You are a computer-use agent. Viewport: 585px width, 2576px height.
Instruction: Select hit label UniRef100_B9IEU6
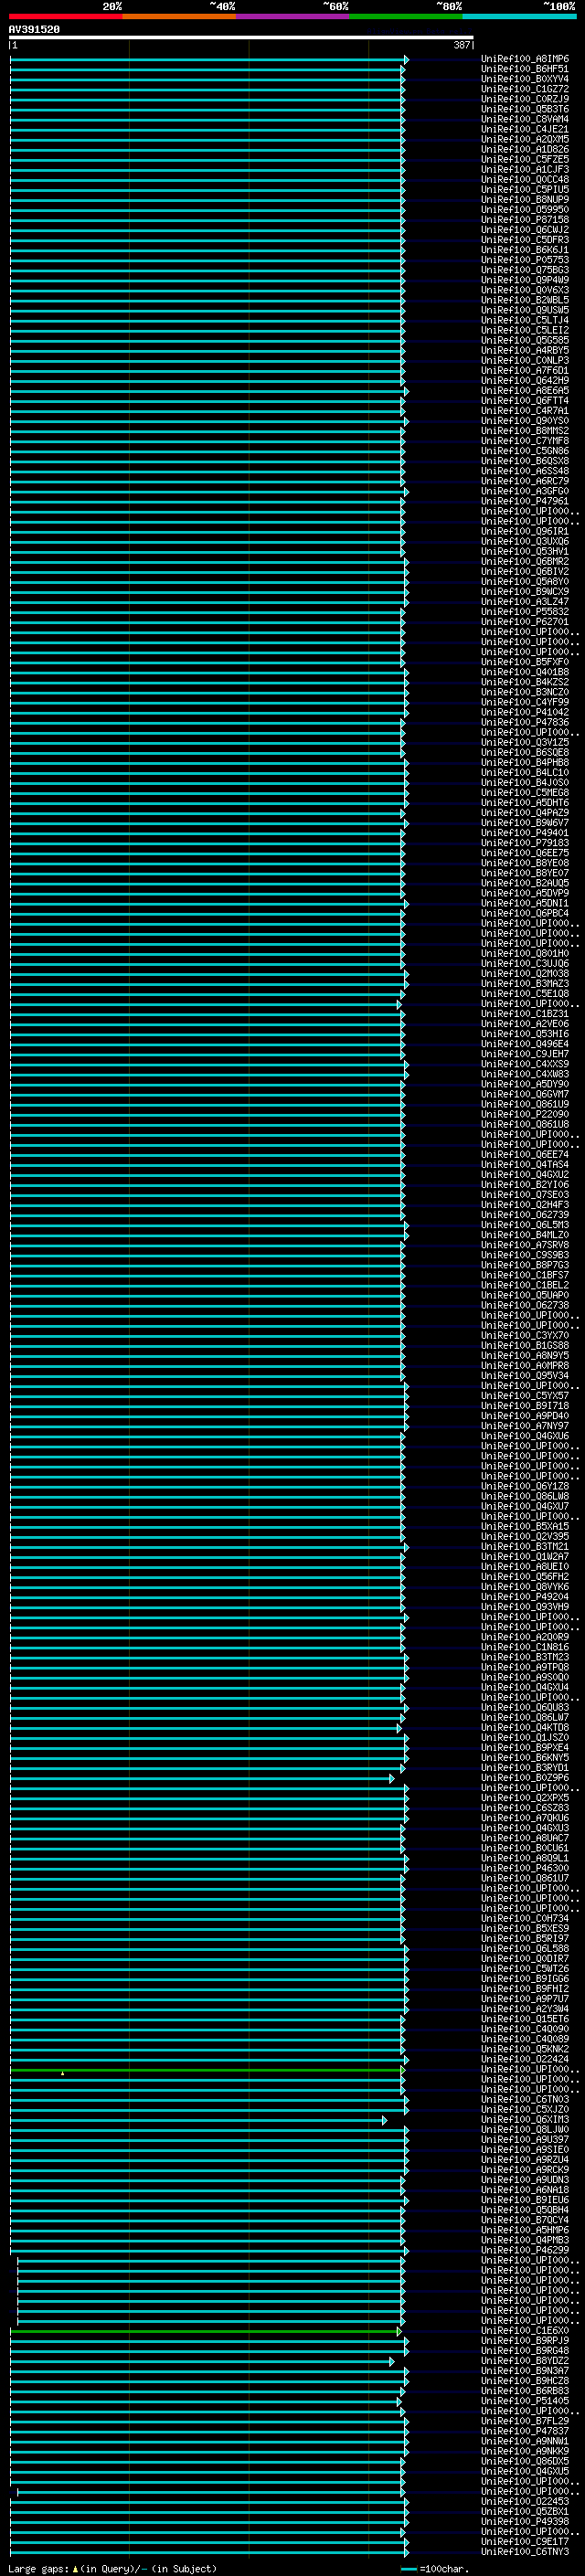pos(525,2200)
